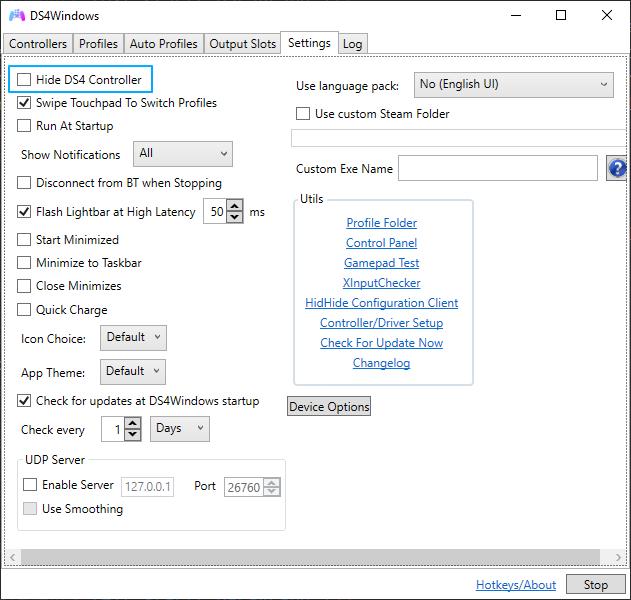This screenshot has width=631, height=600.
Task: Open the App Theme dropdown
Action: coord(133,372)
